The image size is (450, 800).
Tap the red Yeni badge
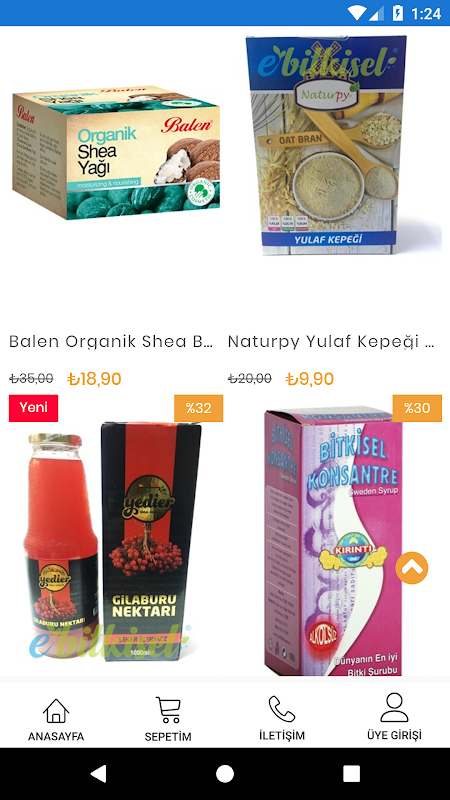pos(33,408)
